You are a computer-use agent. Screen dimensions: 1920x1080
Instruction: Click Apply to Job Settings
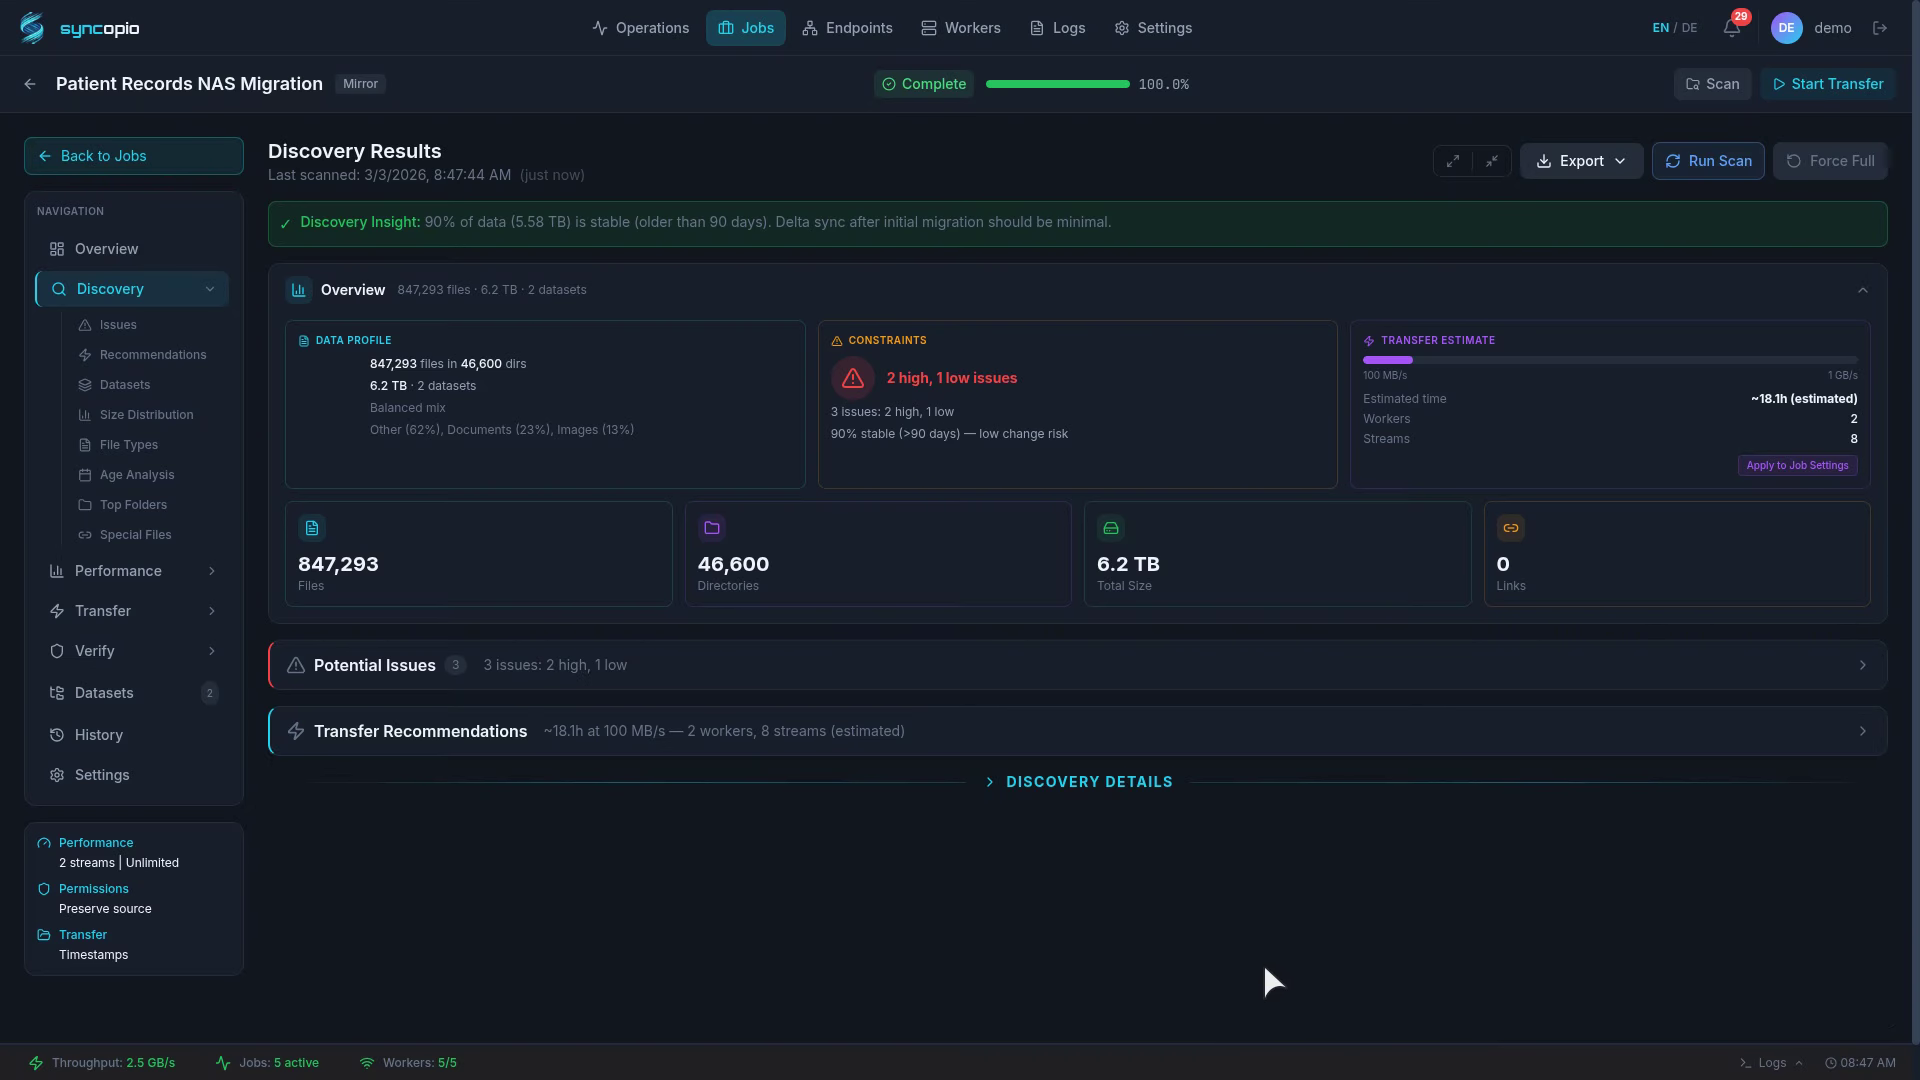point(1797,465)
